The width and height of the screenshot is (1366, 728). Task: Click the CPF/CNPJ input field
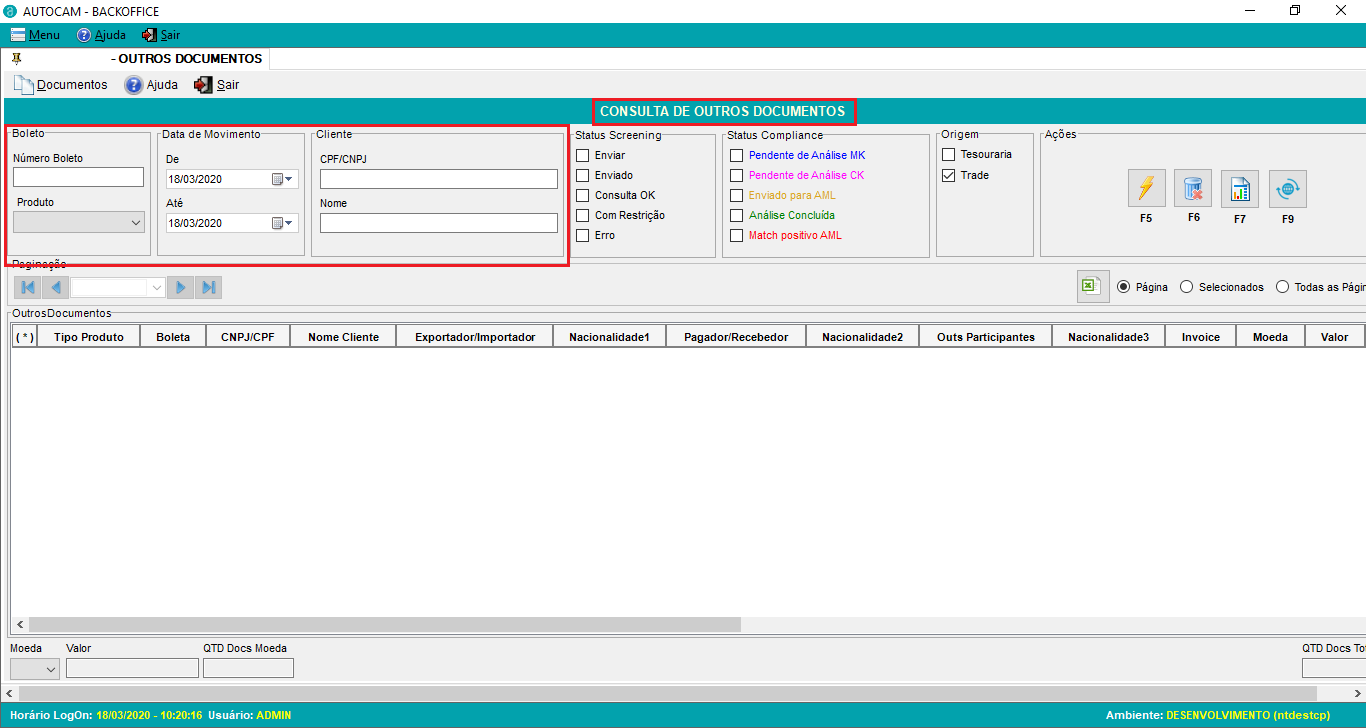(438, 179)
